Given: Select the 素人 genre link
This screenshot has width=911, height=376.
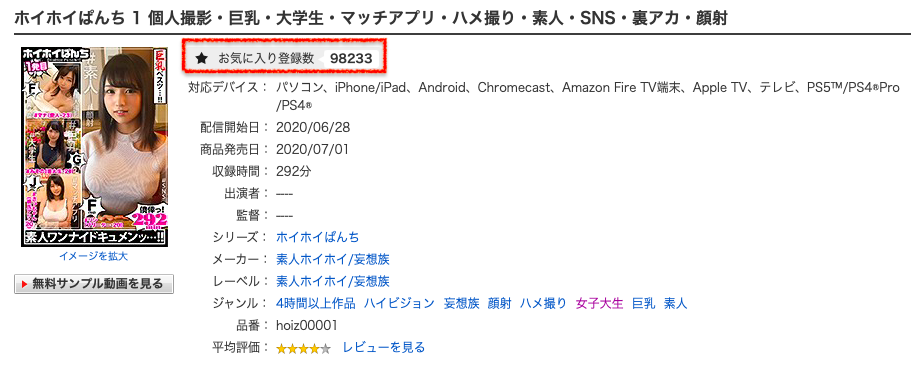Looking at the screenshot, I should [675, 303].
